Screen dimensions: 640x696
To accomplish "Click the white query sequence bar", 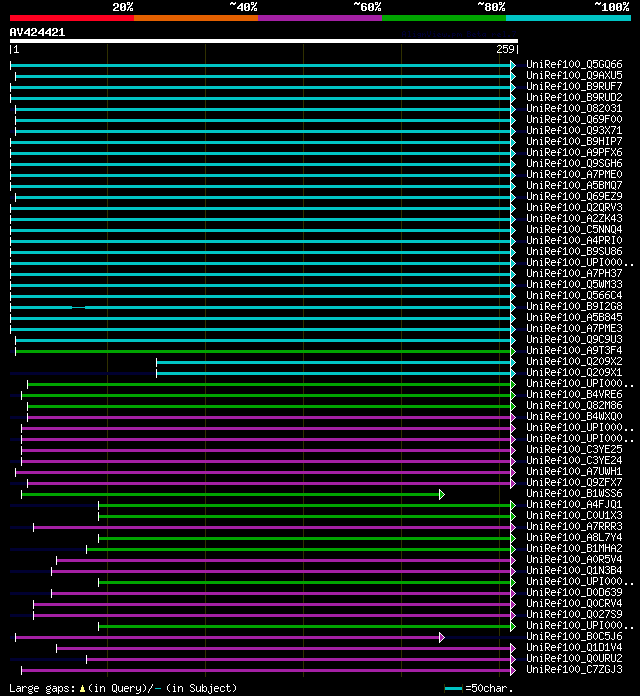I will [264, 41].
